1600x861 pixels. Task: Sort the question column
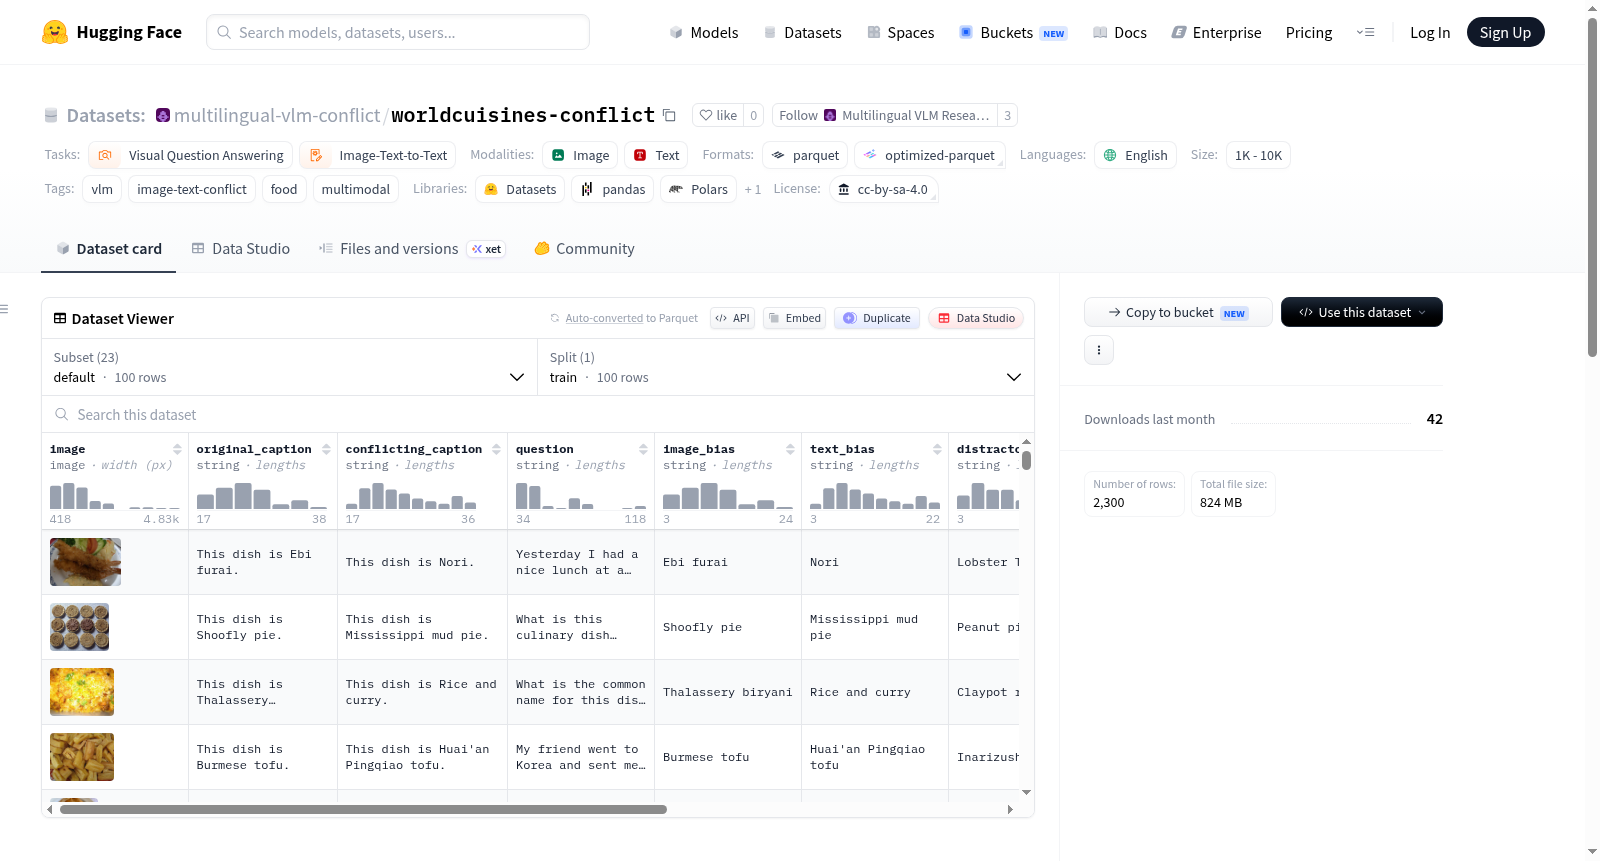point(643,449)
